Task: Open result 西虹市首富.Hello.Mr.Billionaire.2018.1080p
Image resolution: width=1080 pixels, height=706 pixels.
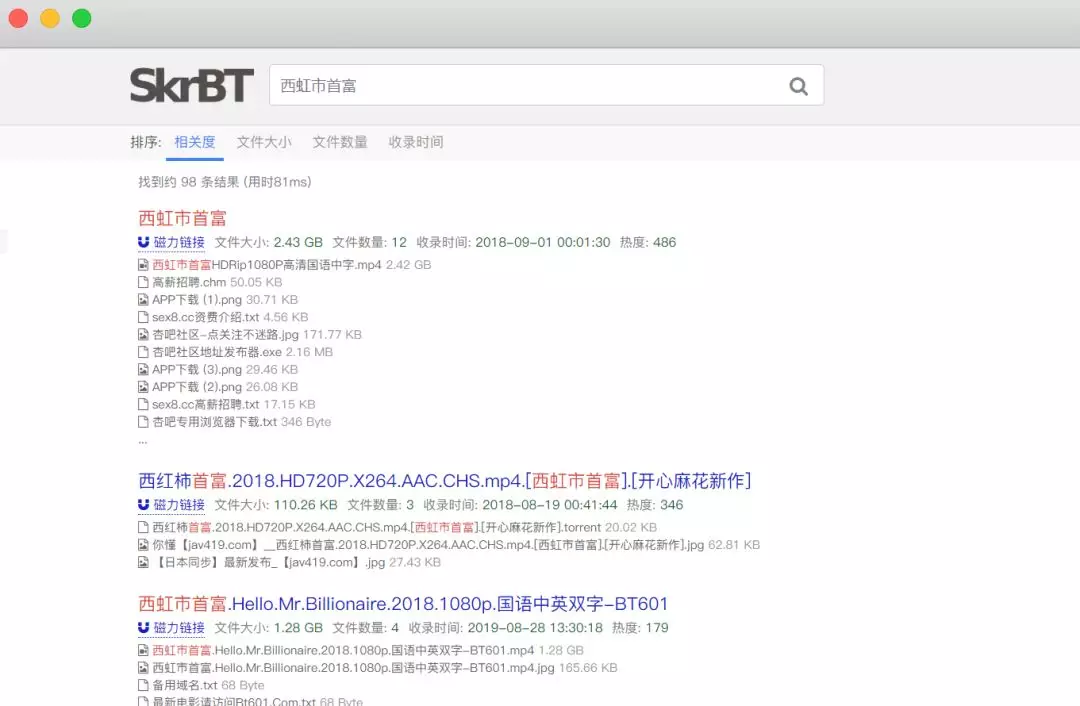Action: tap(403, 604)
